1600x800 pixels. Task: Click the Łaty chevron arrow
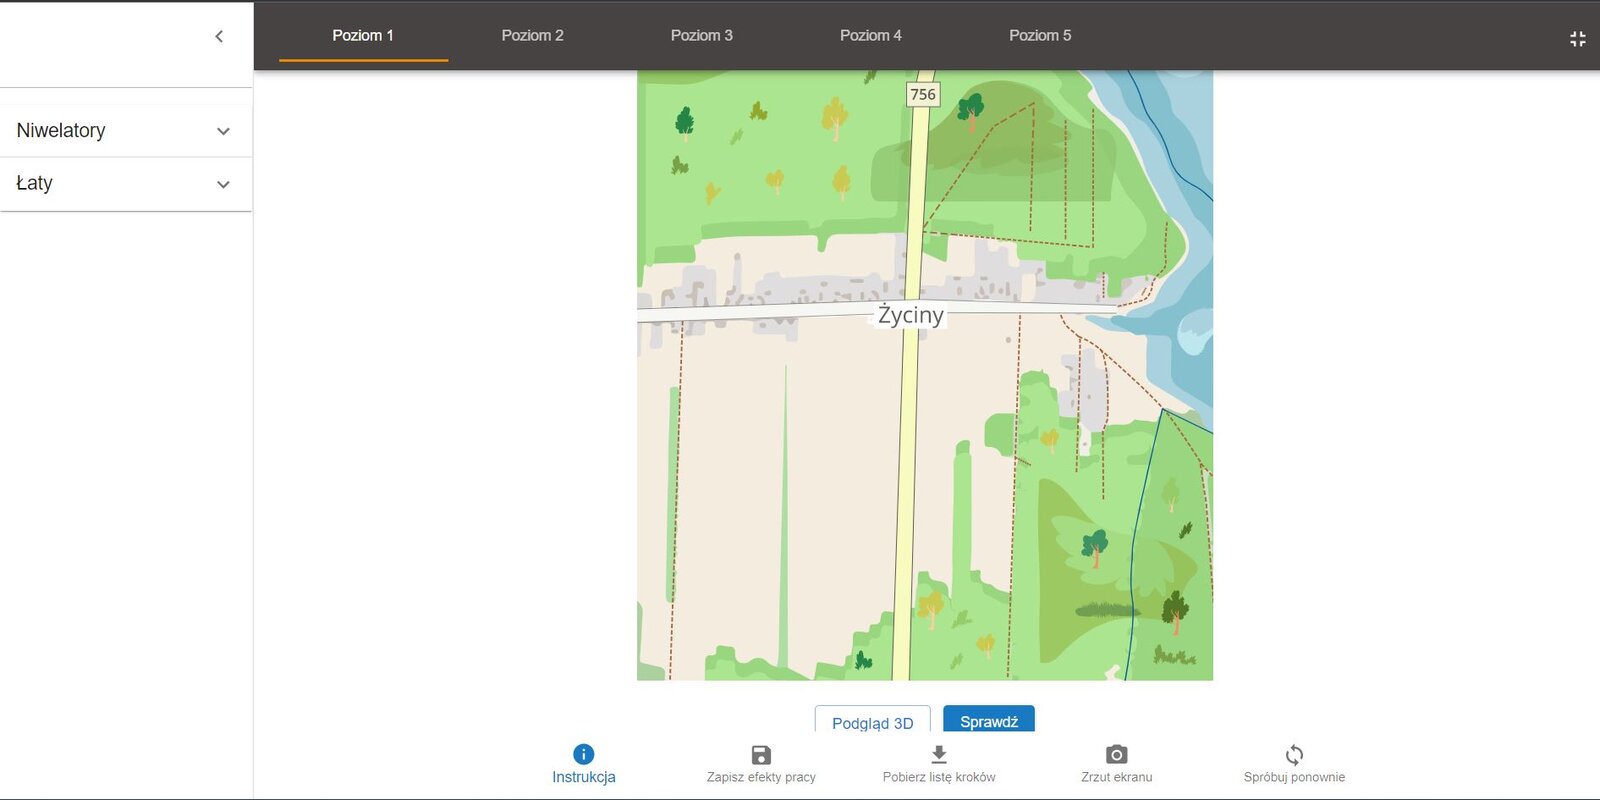[x=223, y=184]
